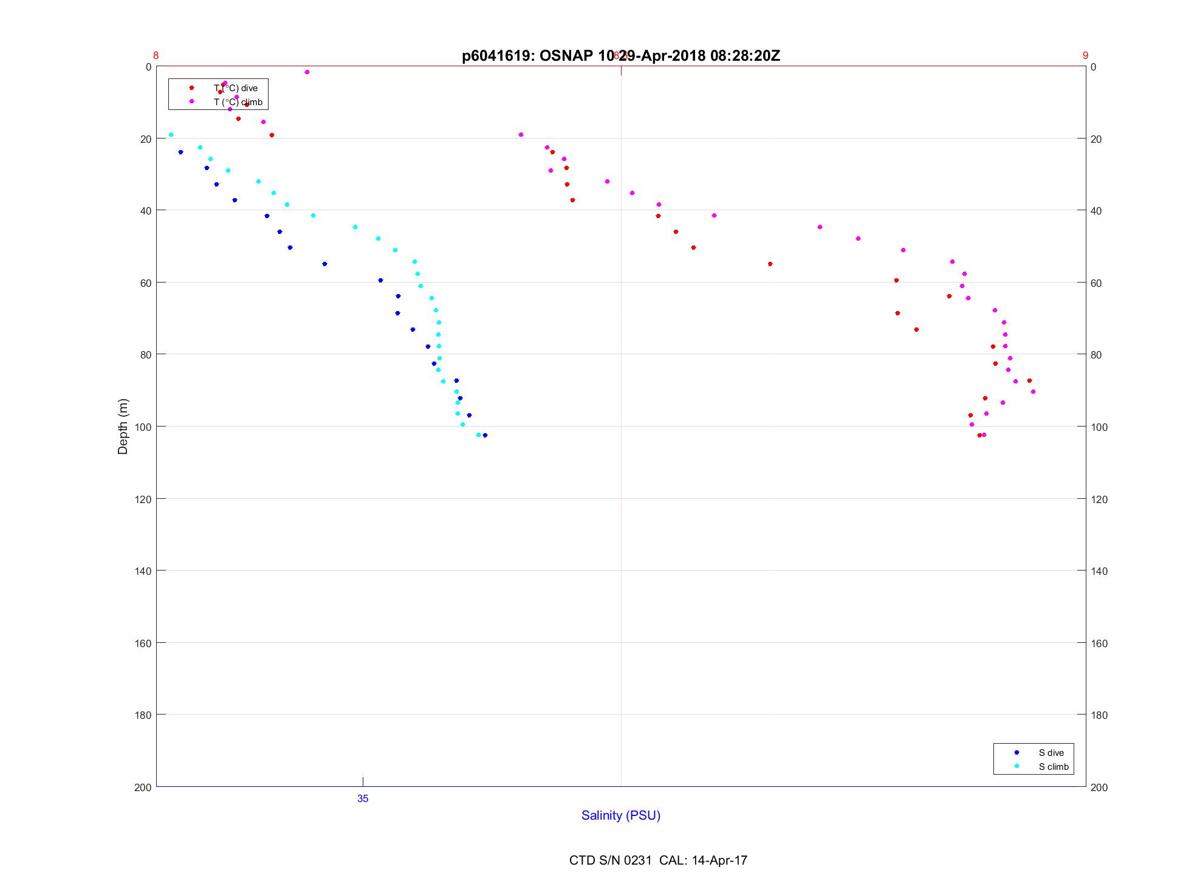Click the lone red dive point at 55 m depth
1200x885 pixels.
(770, 264)
